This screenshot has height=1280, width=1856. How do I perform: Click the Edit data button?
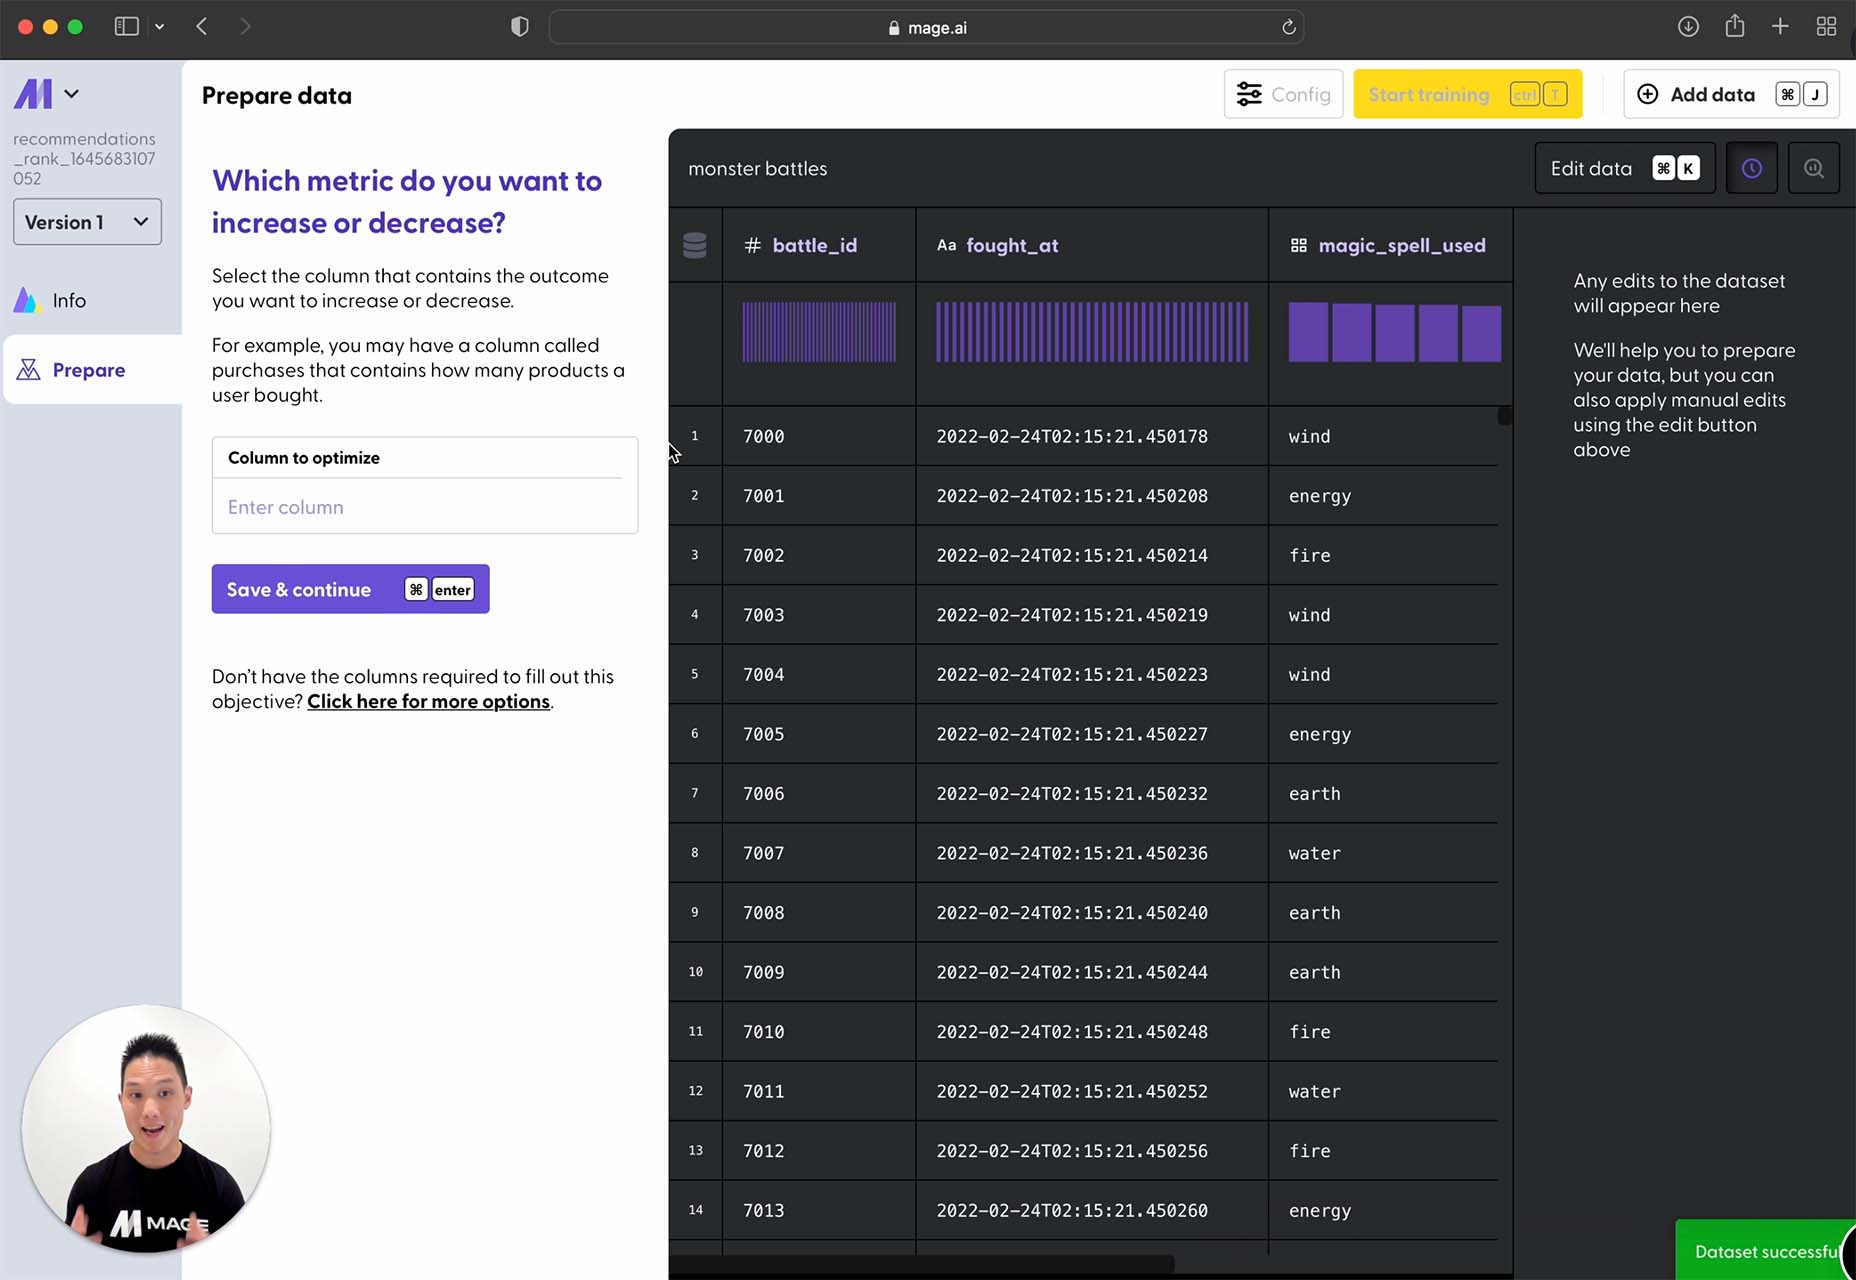[1624, 168]
